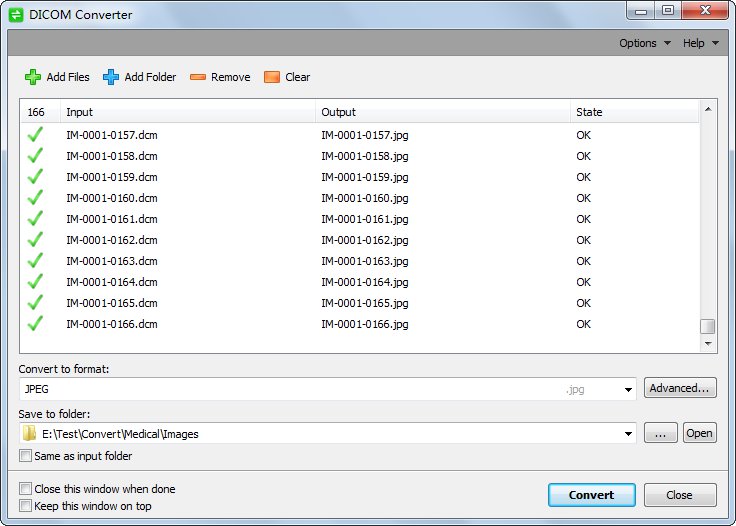Screen dimensions: 736x526
Task: Expand the Convert to format dropdown arrow
Action: coord(628,389)
